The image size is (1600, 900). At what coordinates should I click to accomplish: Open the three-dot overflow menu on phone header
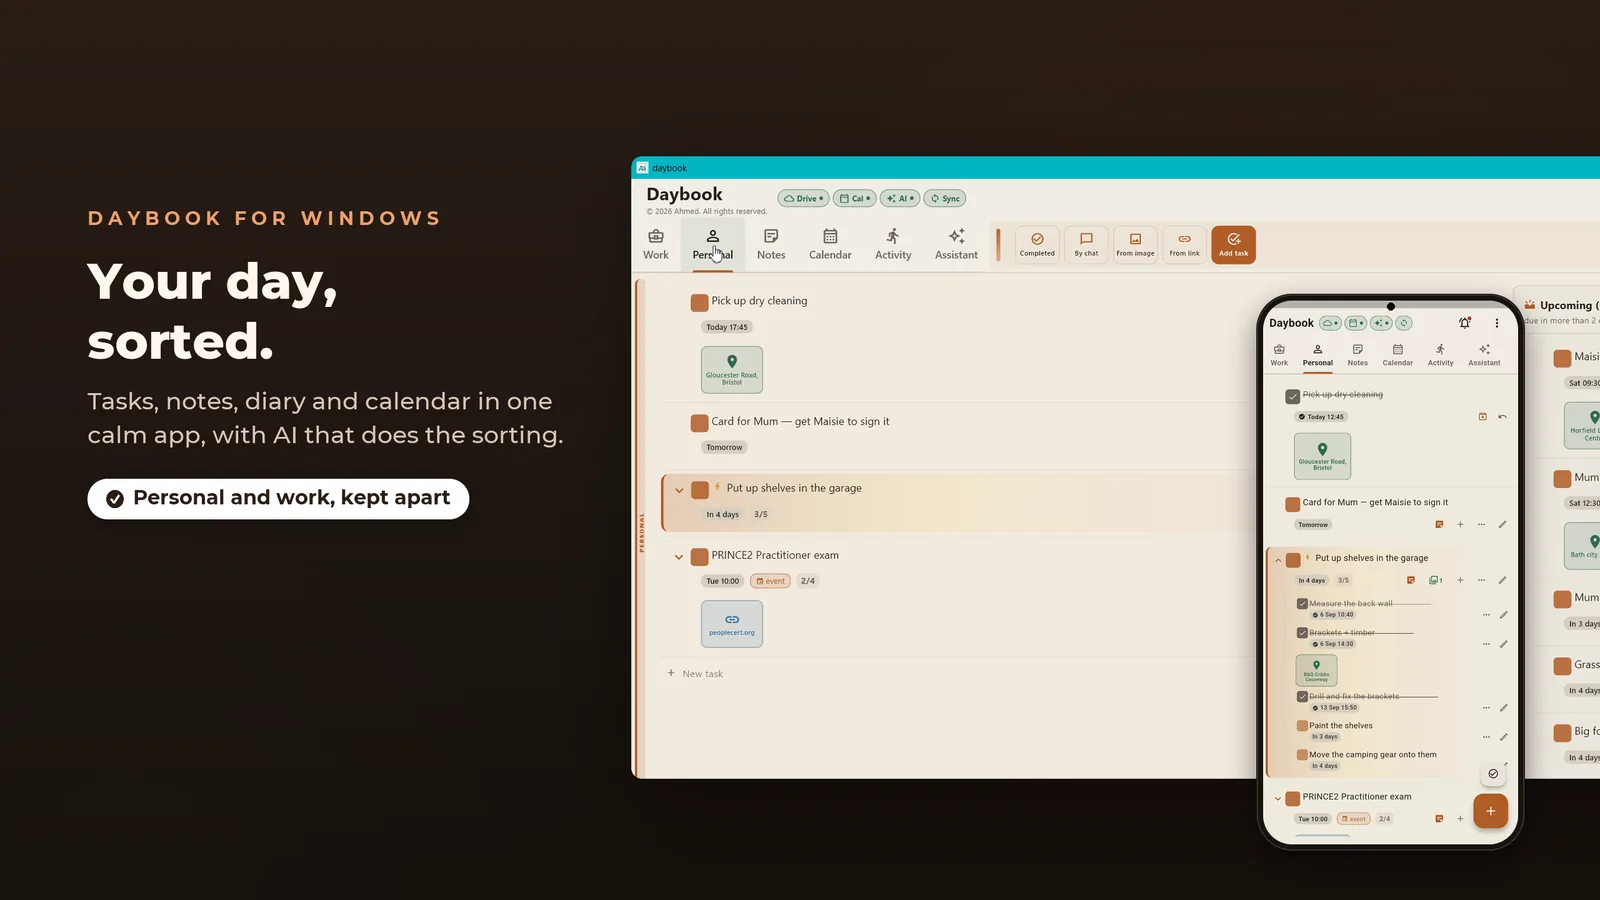click(1497, 323)
